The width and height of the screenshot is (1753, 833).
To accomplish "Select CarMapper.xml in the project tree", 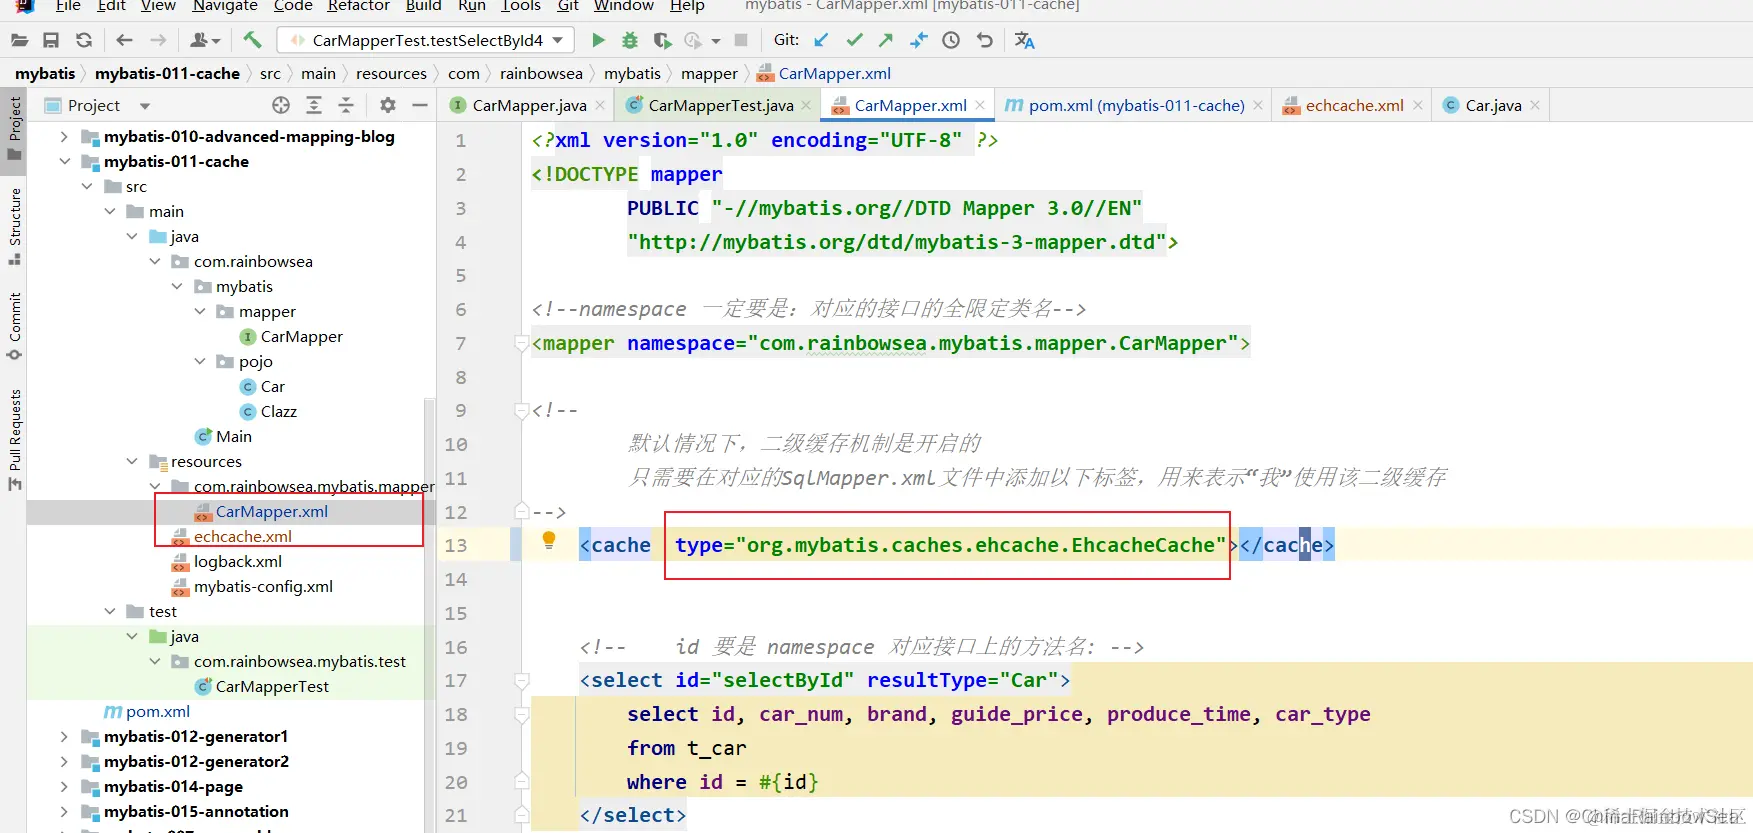I will pyautogui.click(x=271, y=511).
